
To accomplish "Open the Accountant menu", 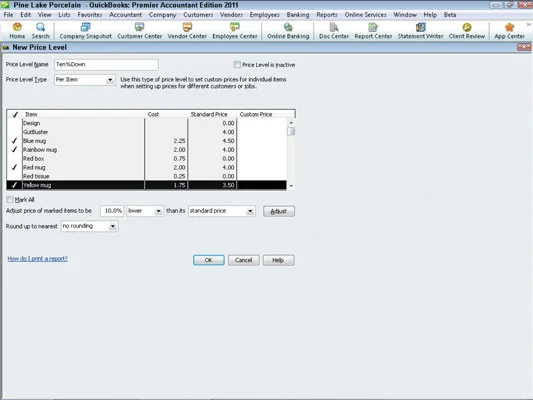I will [125, 15].
